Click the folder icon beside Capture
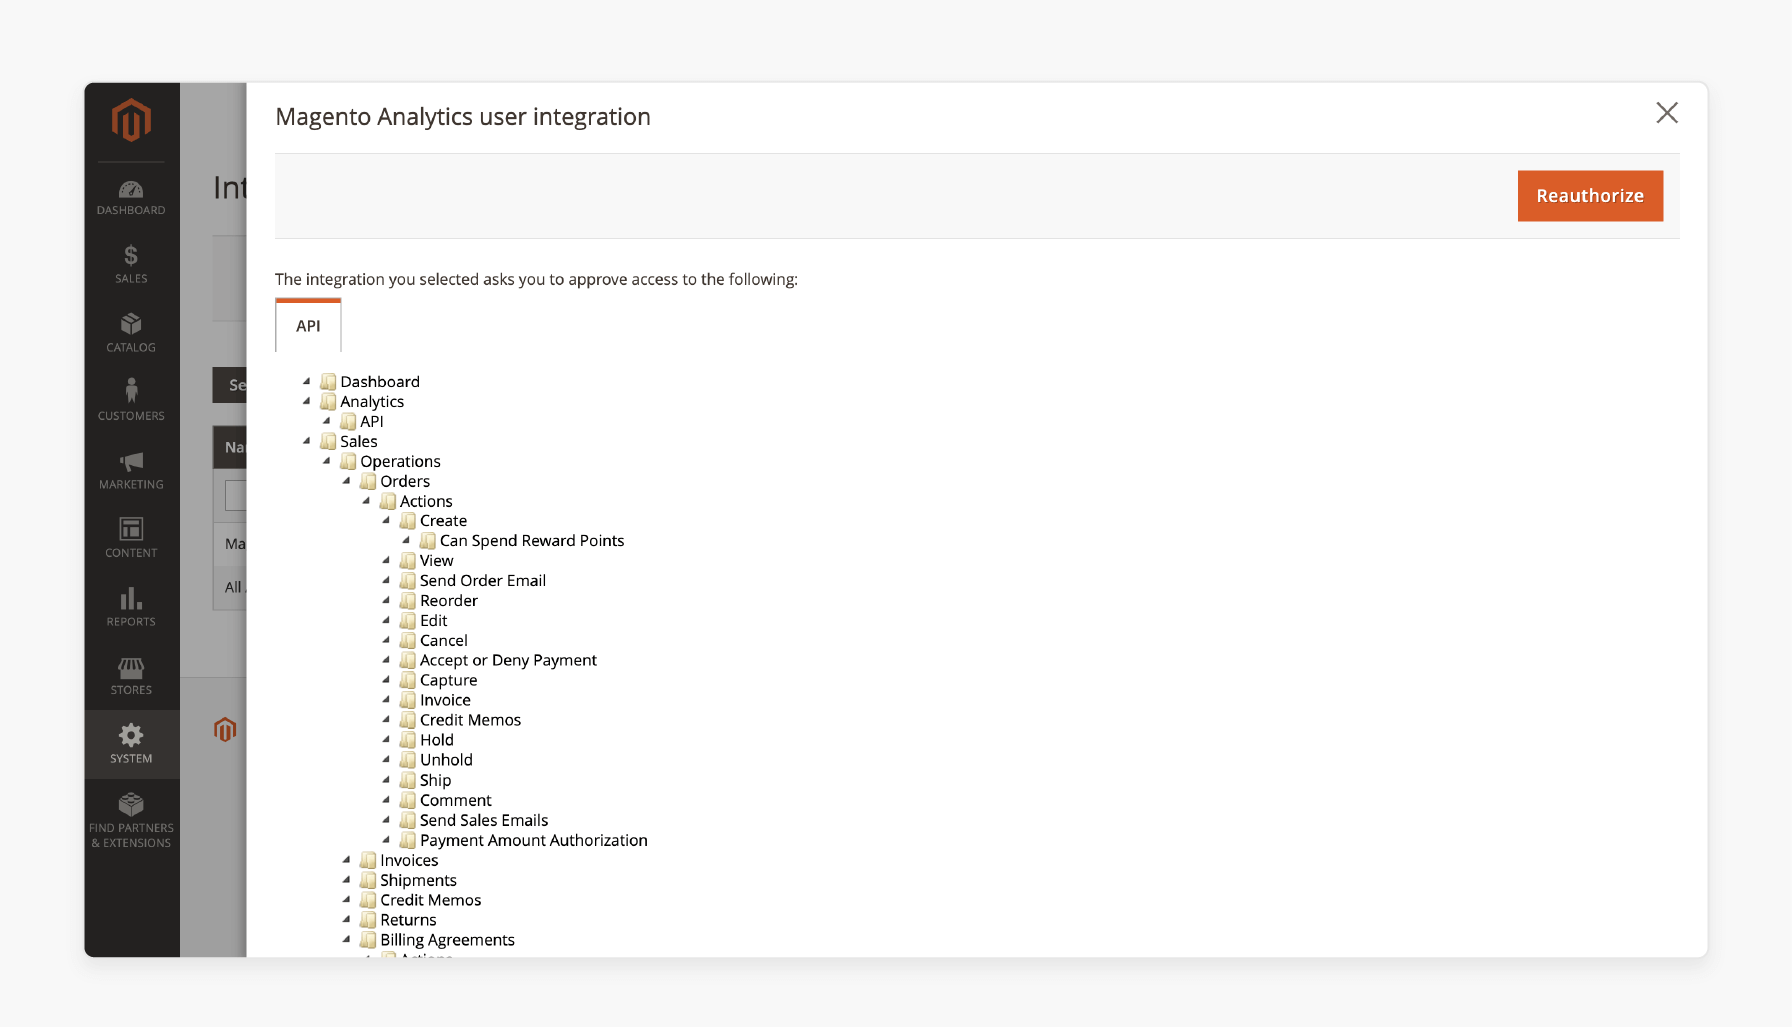This screenshot has width=1792, height=1027. pos(408,680)
